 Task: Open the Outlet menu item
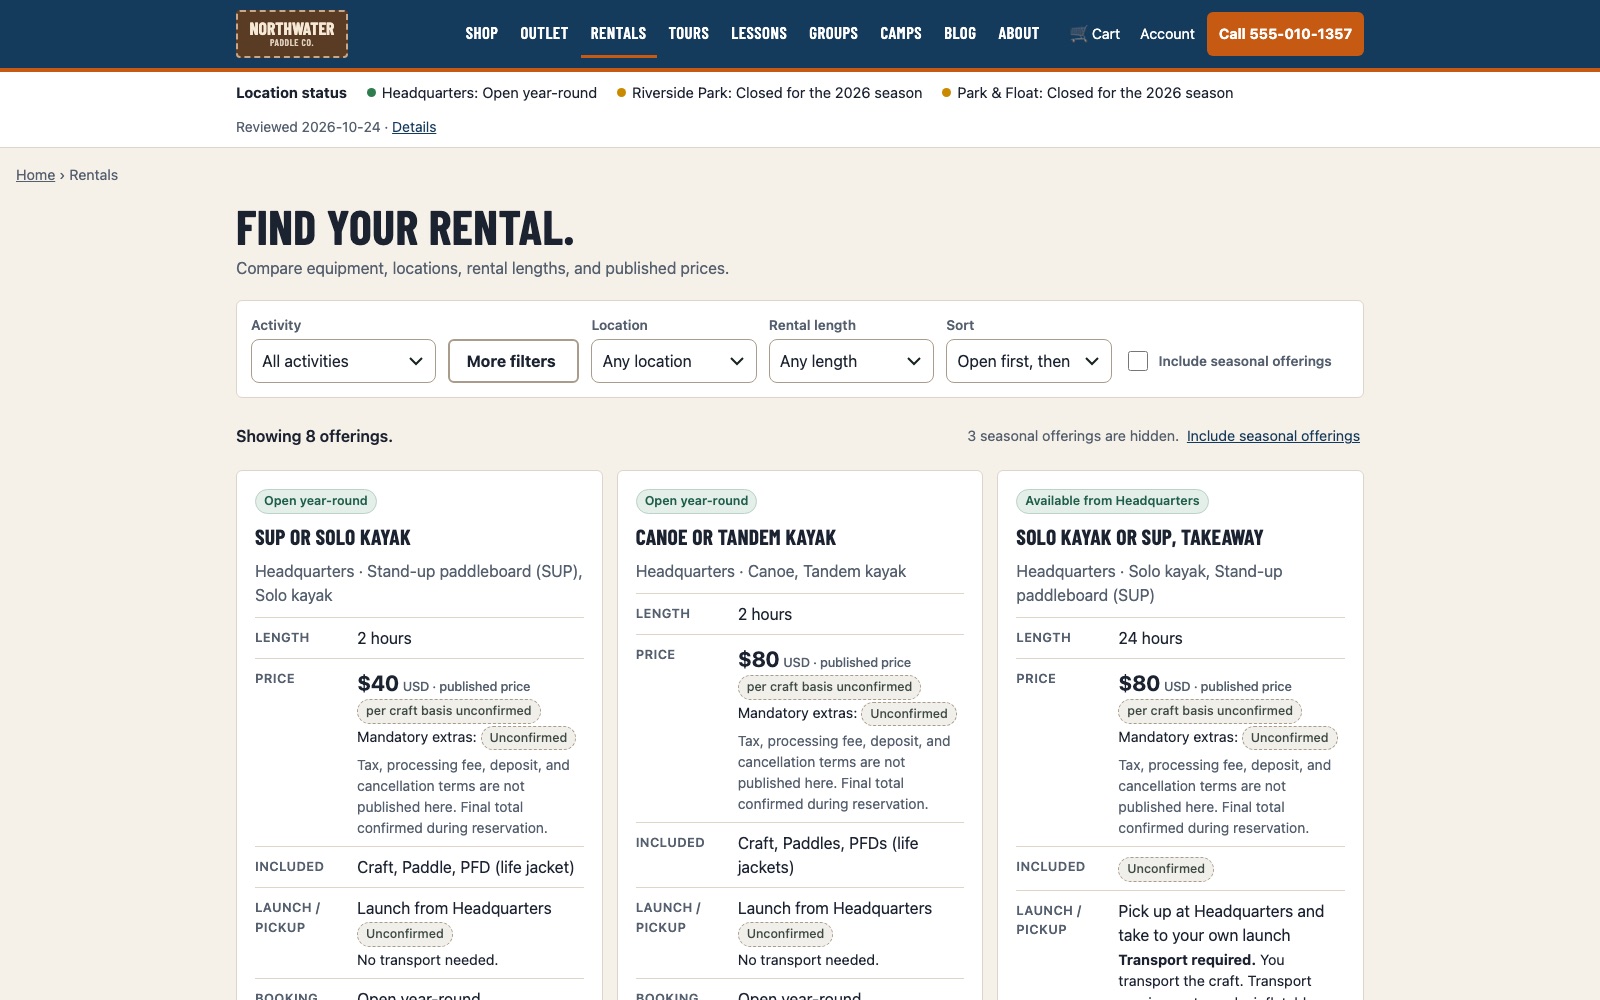544,34
